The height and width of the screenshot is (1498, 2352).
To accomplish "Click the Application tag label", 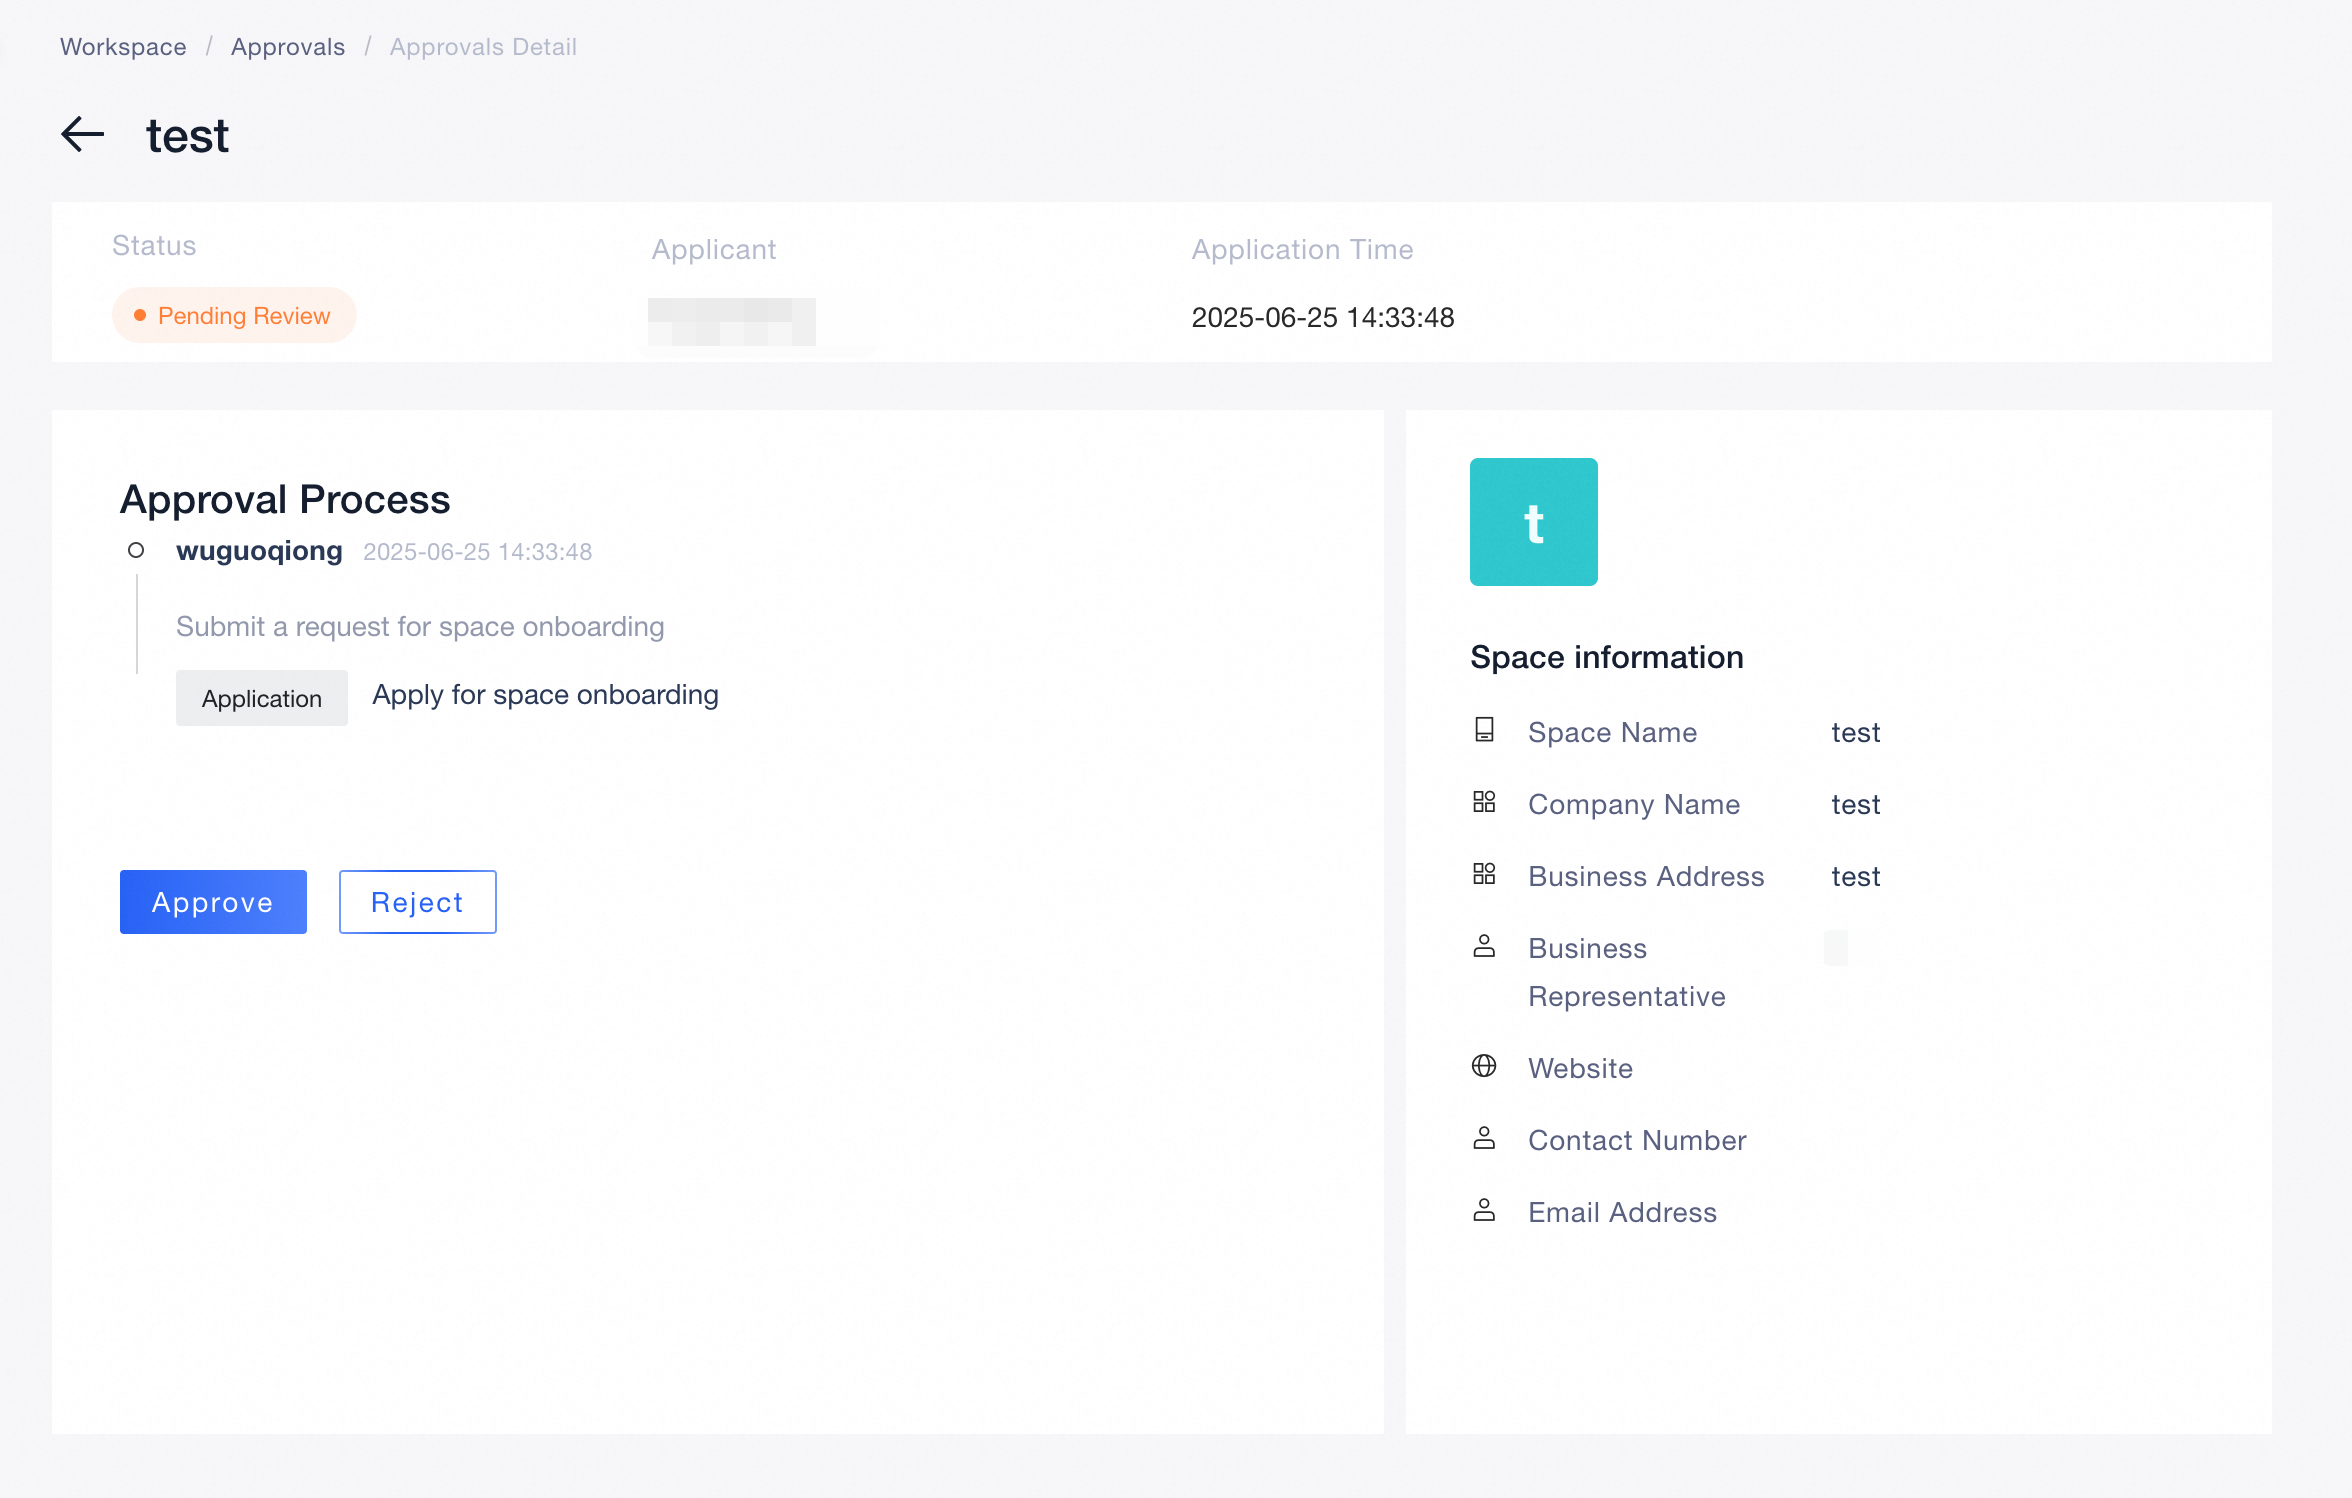I will 262,698.
